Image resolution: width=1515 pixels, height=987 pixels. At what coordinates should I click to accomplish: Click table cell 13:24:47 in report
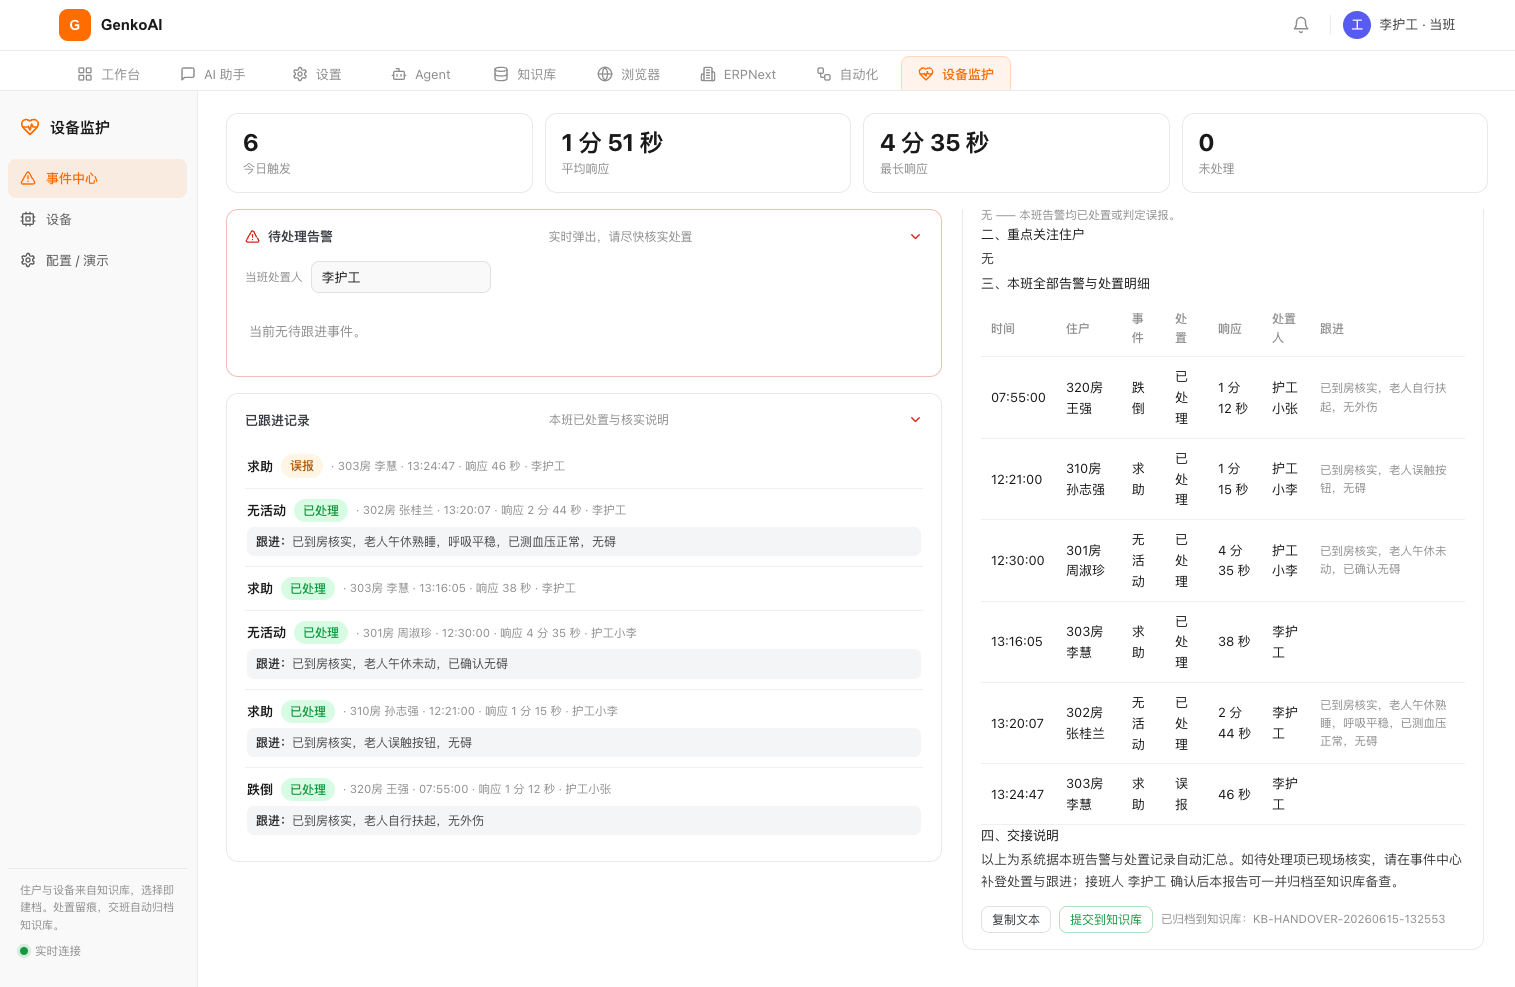(1018, 795)
